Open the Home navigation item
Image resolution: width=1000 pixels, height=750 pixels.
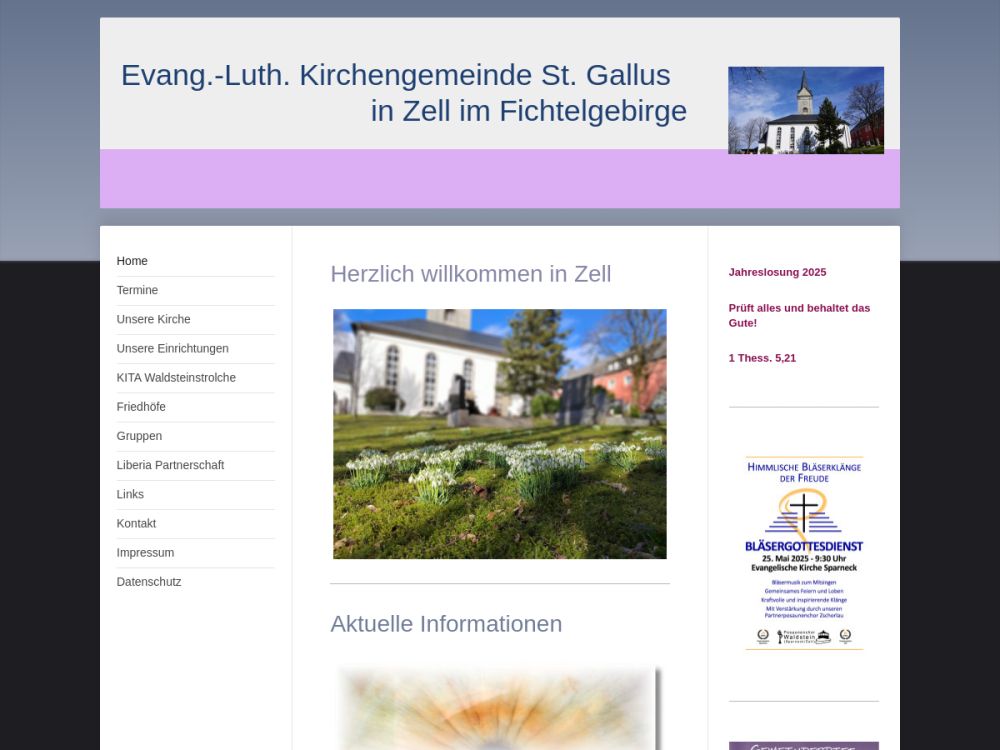132,261
